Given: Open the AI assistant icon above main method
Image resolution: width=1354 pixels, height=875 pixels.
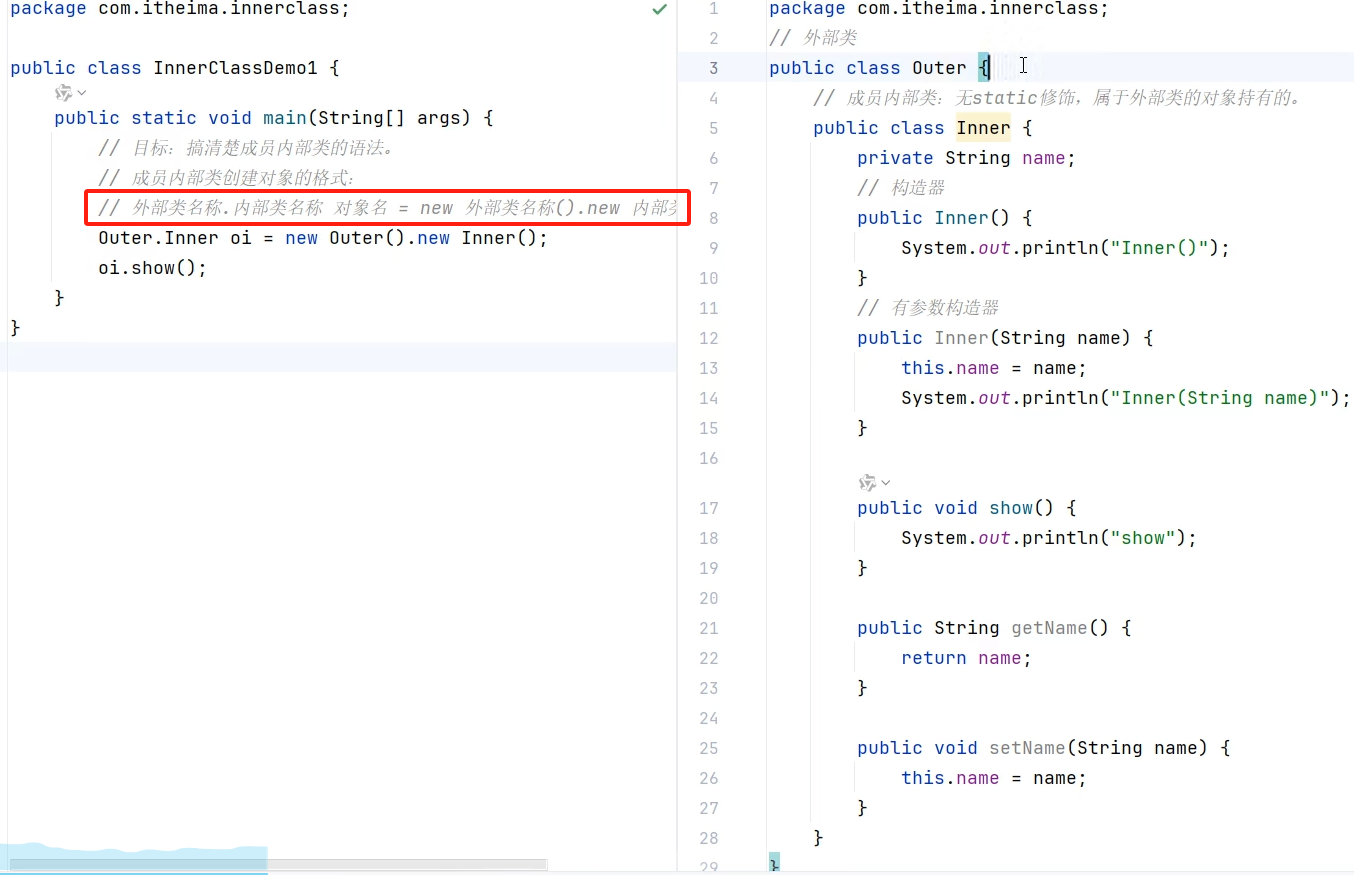Looking at the screenshot, I should coord(64,93).
